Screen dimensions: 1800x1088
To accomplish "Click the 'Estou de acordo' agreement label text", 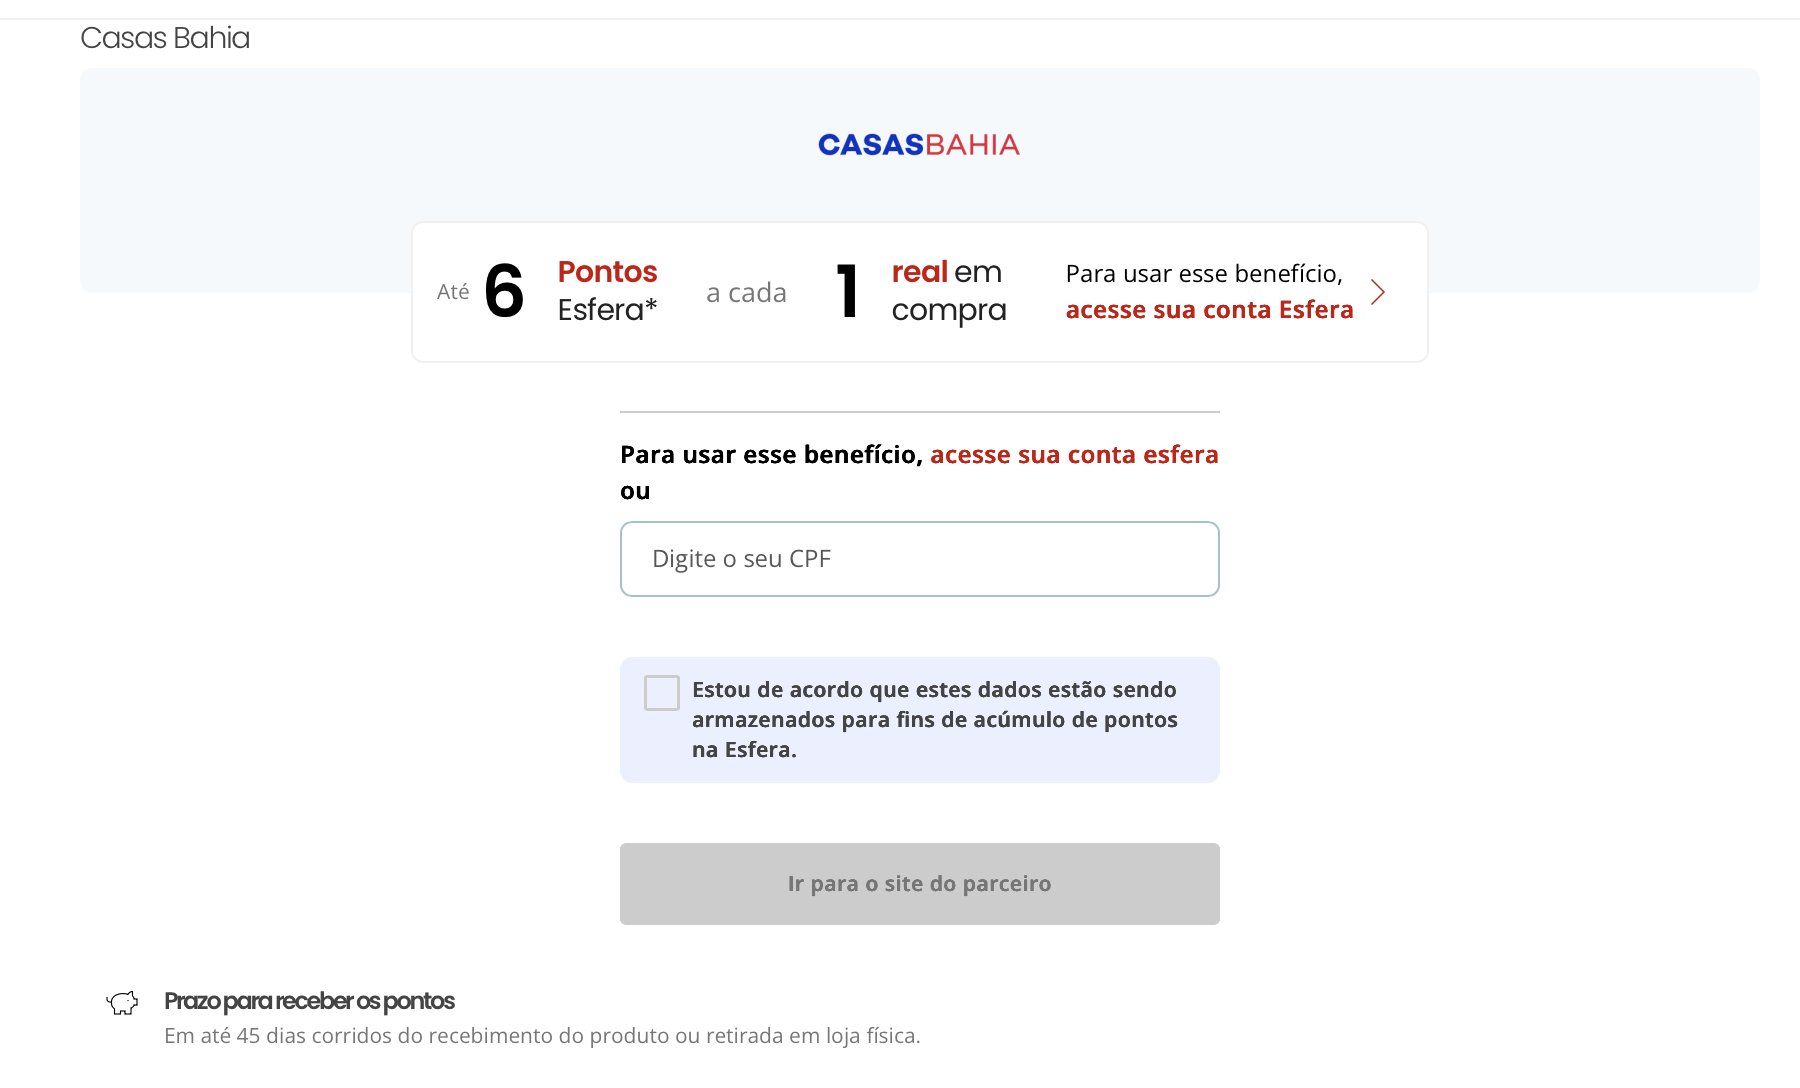I will [x=934, y=719].
